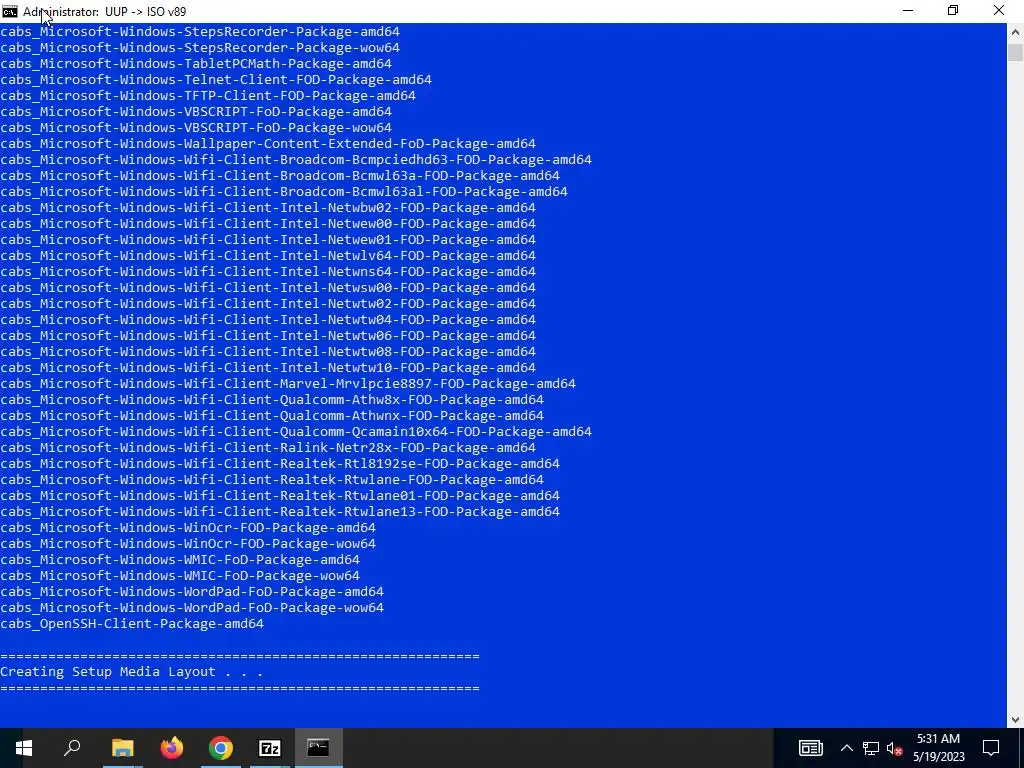The width and height of the screenshot is (1024, 768).
Task: Click line Intel-Netwtw08-FOD-Package
Action: 268,351
